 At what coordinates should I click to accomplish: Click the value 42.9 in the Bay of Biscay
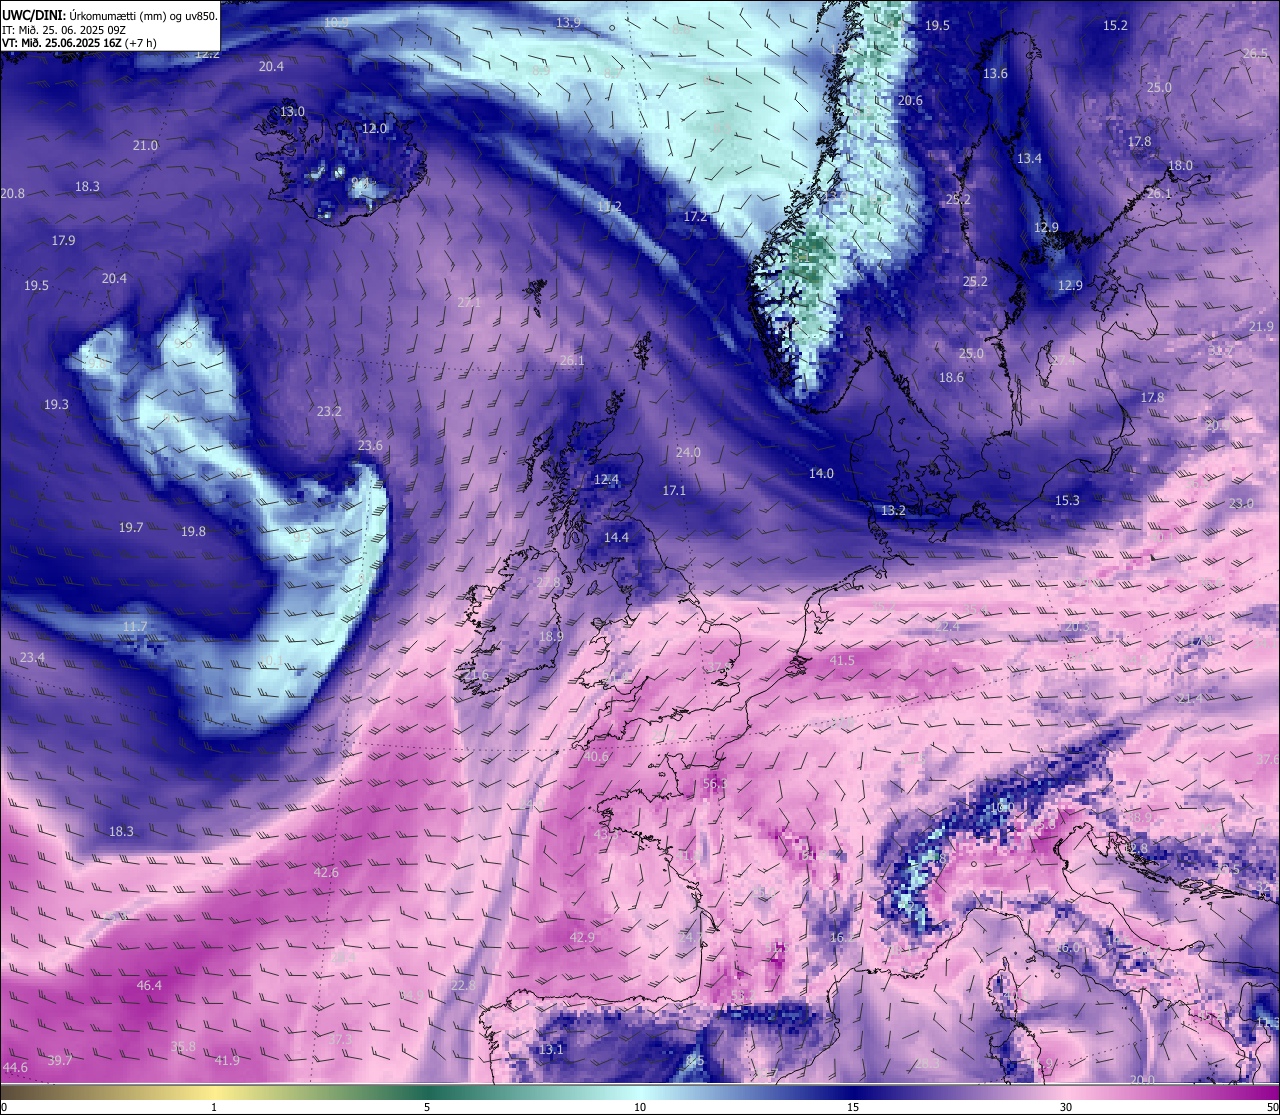[x=582, y=938]
